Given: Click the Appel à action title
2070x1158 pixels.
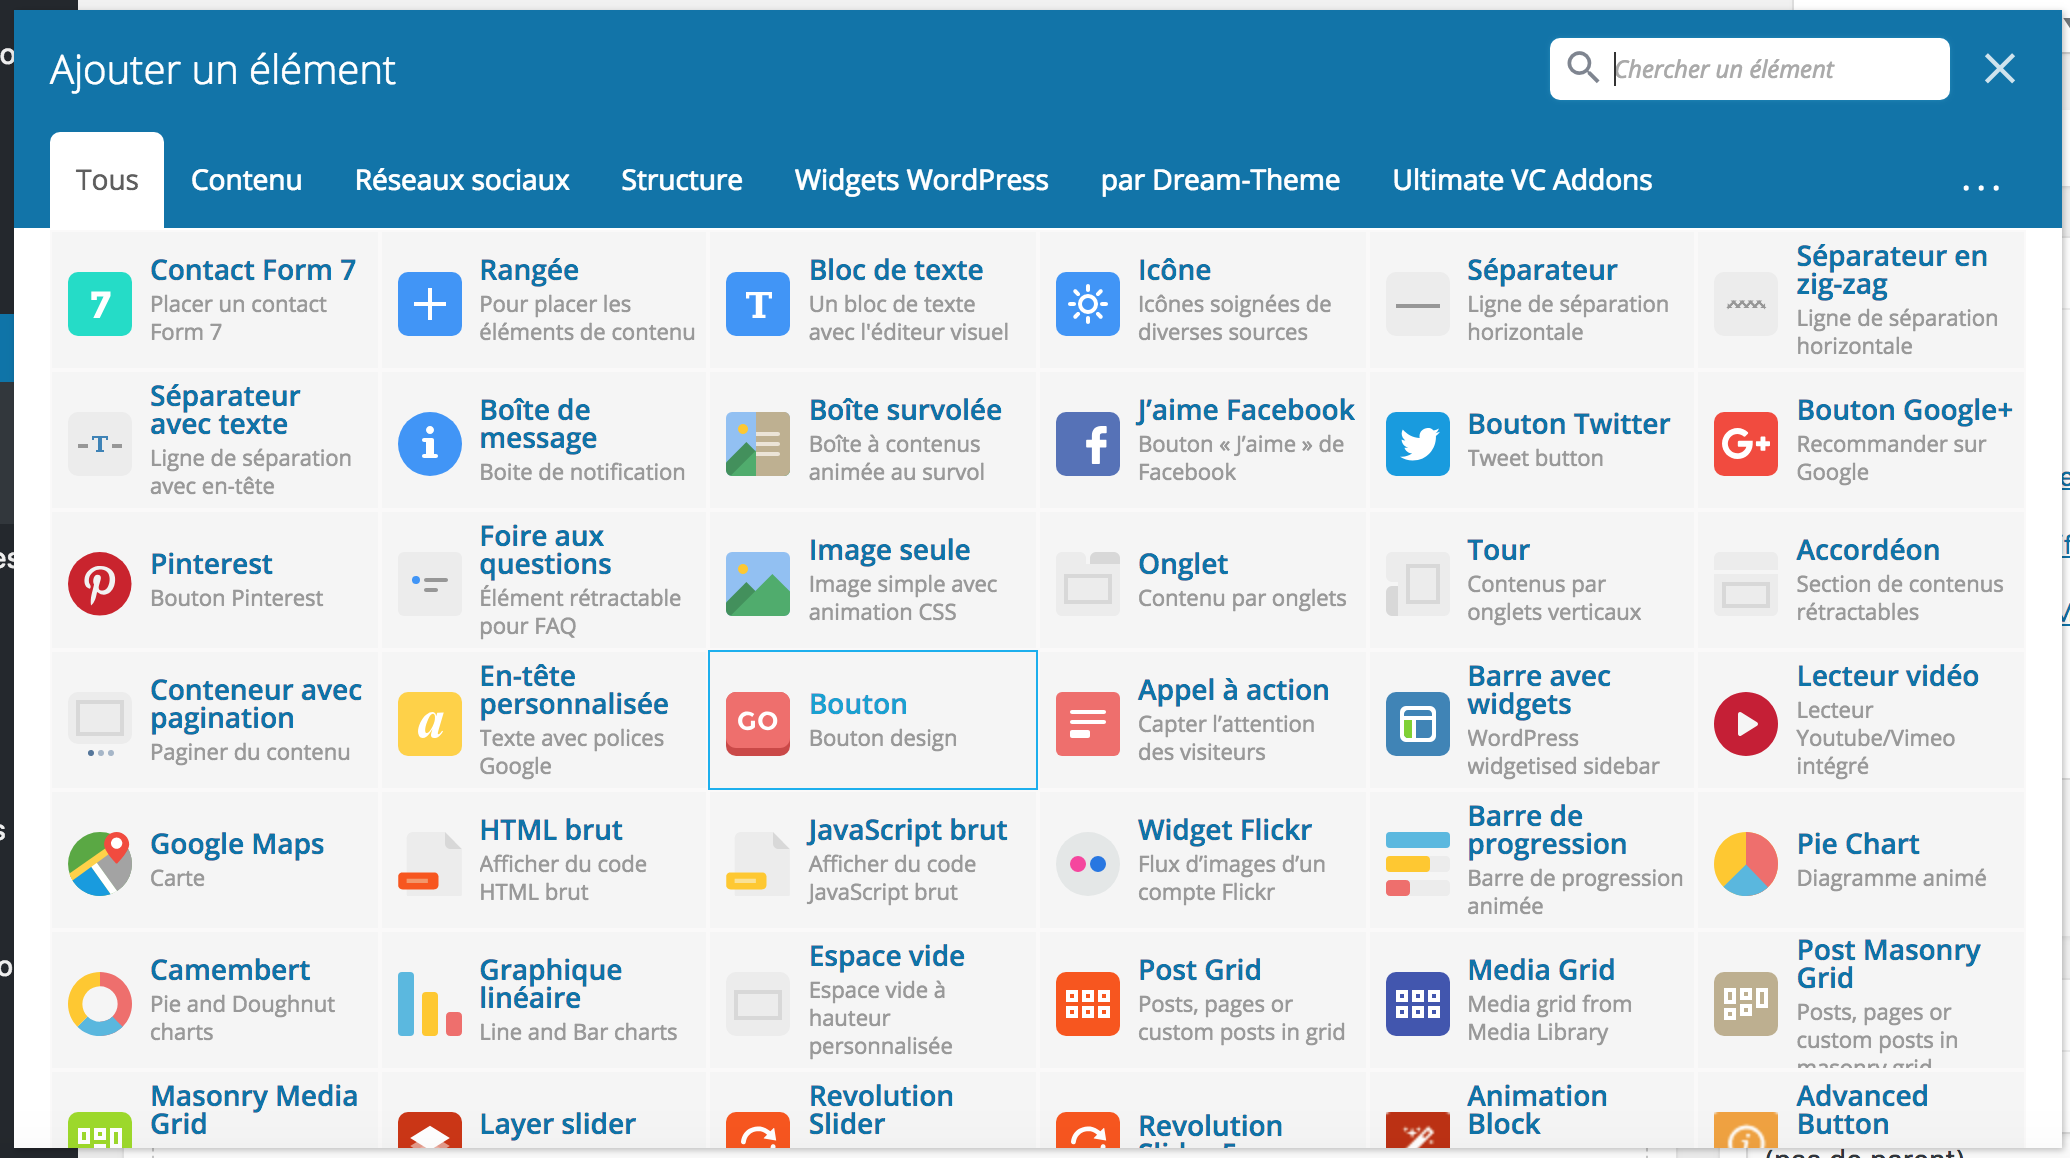Looking at the screenshot, I should click(1233, 690).
